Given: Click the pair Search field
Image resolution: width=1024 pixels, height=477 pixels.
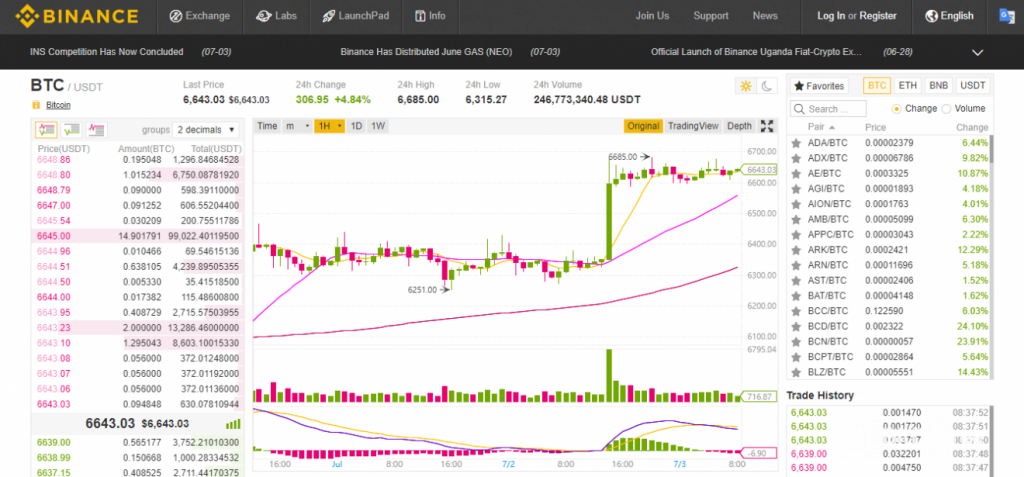Looking at the screenshot, I should tap(828, 109).
